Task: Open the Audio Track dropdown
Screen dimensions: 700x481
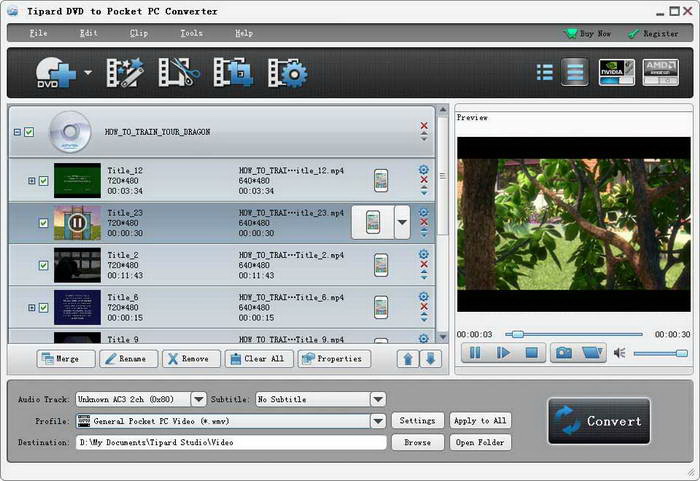Action: (x=198, y=399)
